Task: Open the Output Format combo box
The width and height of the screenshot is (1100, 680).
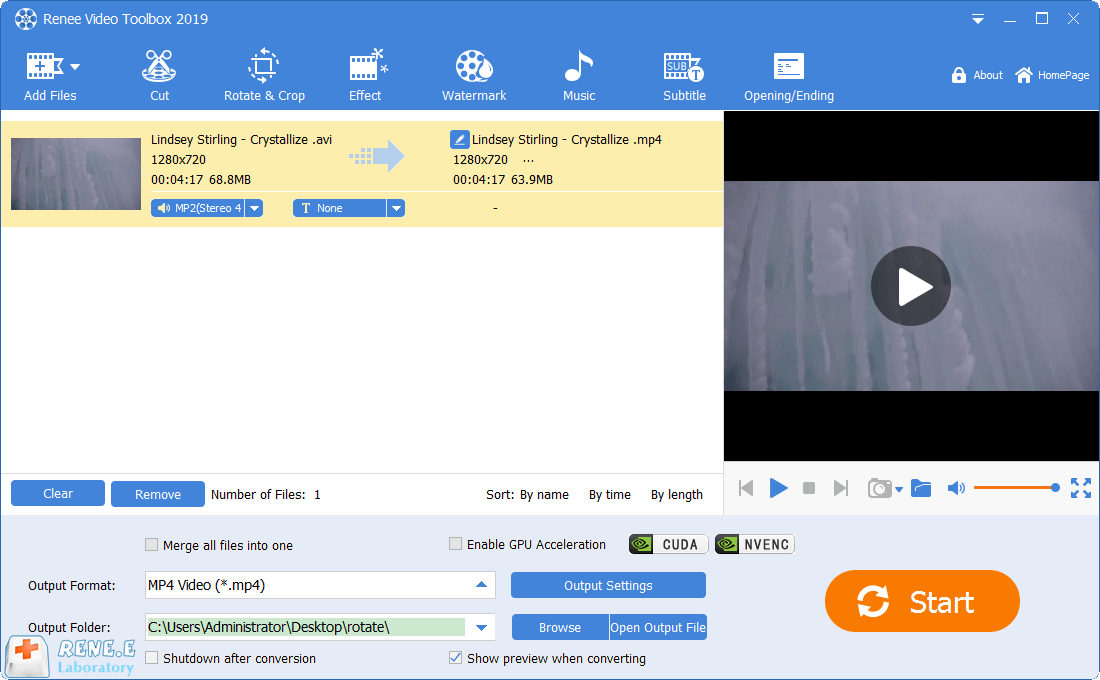Action: (320, 585)
